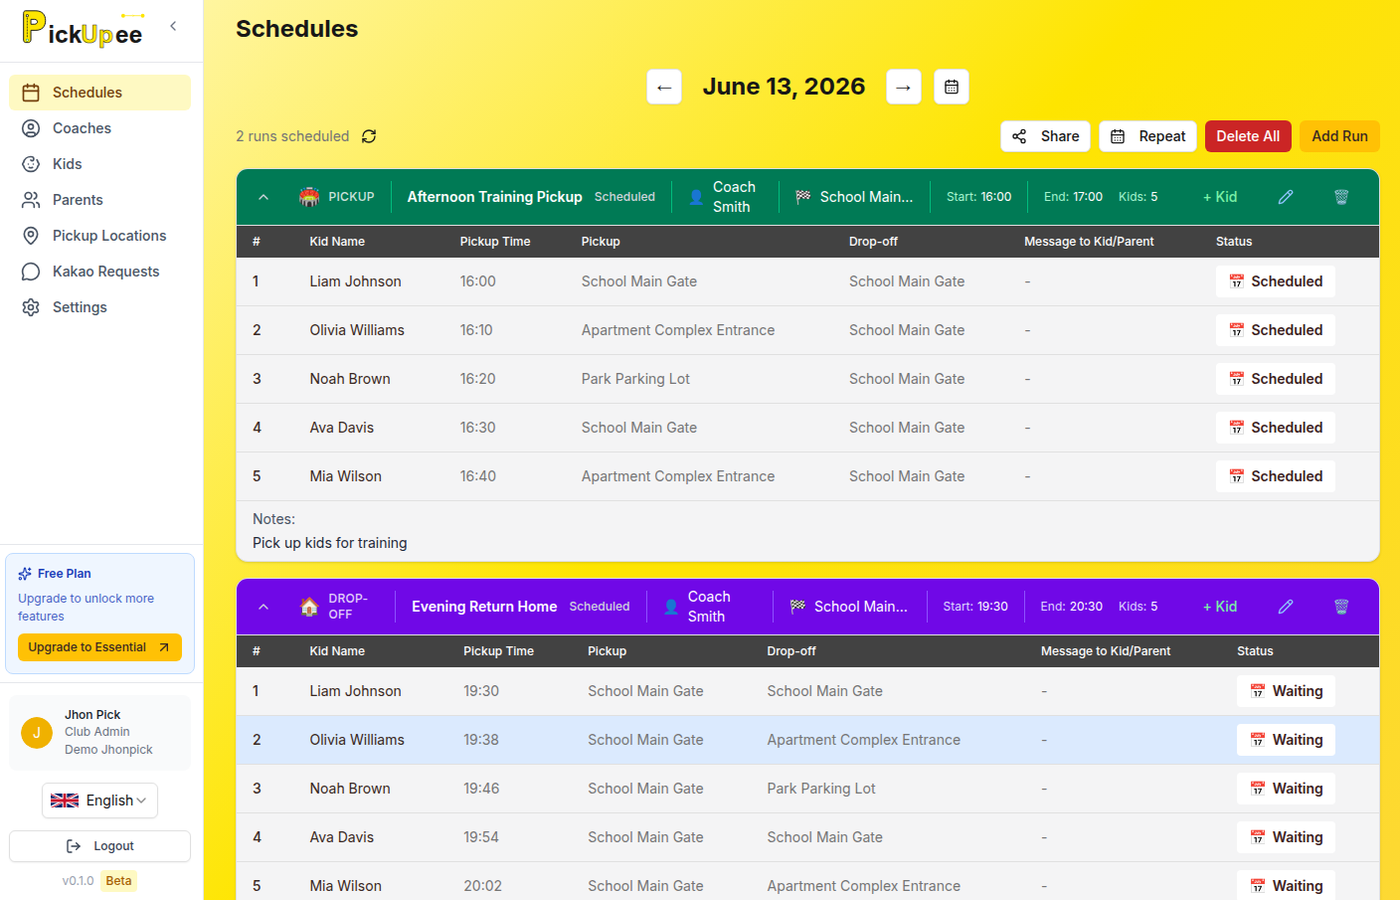The height and width of the screenshot is (900, 1400).
Task: Click Park Parking Lot drop-off cell
Action: pos(821,789)
